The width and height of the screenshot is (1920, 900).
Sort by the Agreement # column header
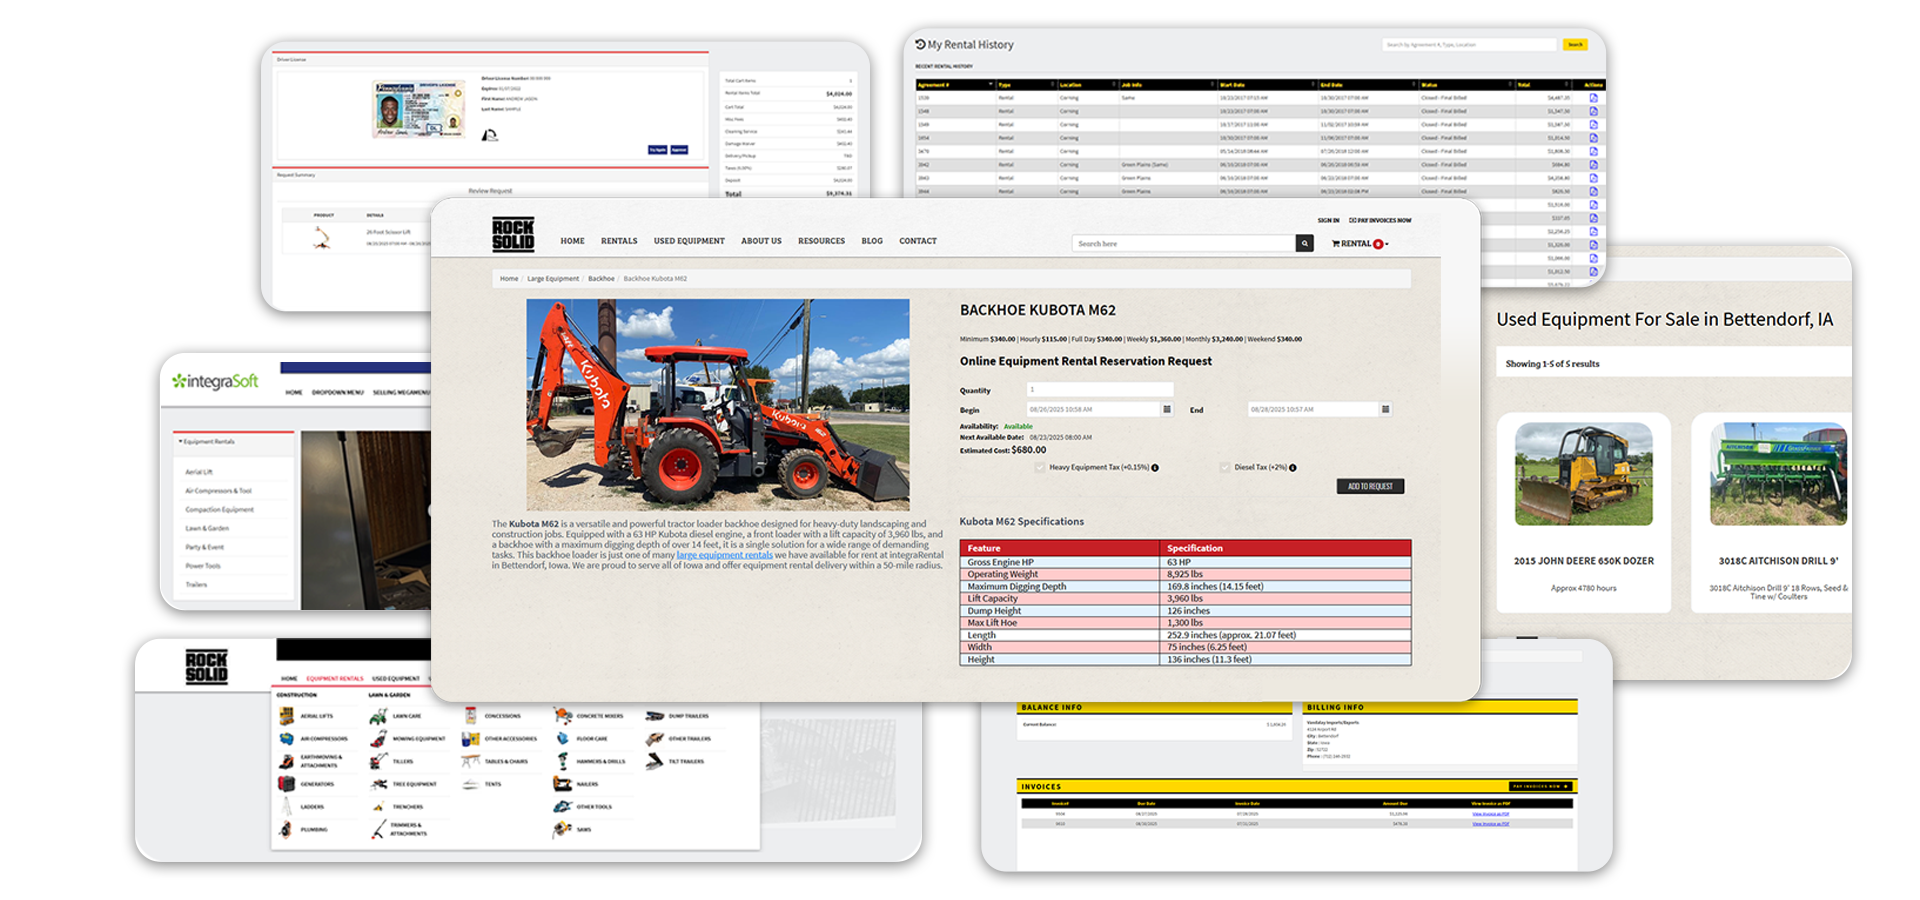pyautogui.click(x=954, y=85)
